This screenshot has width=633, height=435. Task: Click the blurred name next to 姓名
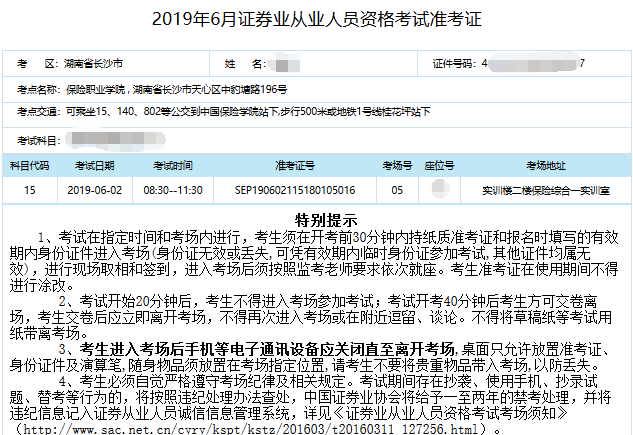[x=281, y=64]
